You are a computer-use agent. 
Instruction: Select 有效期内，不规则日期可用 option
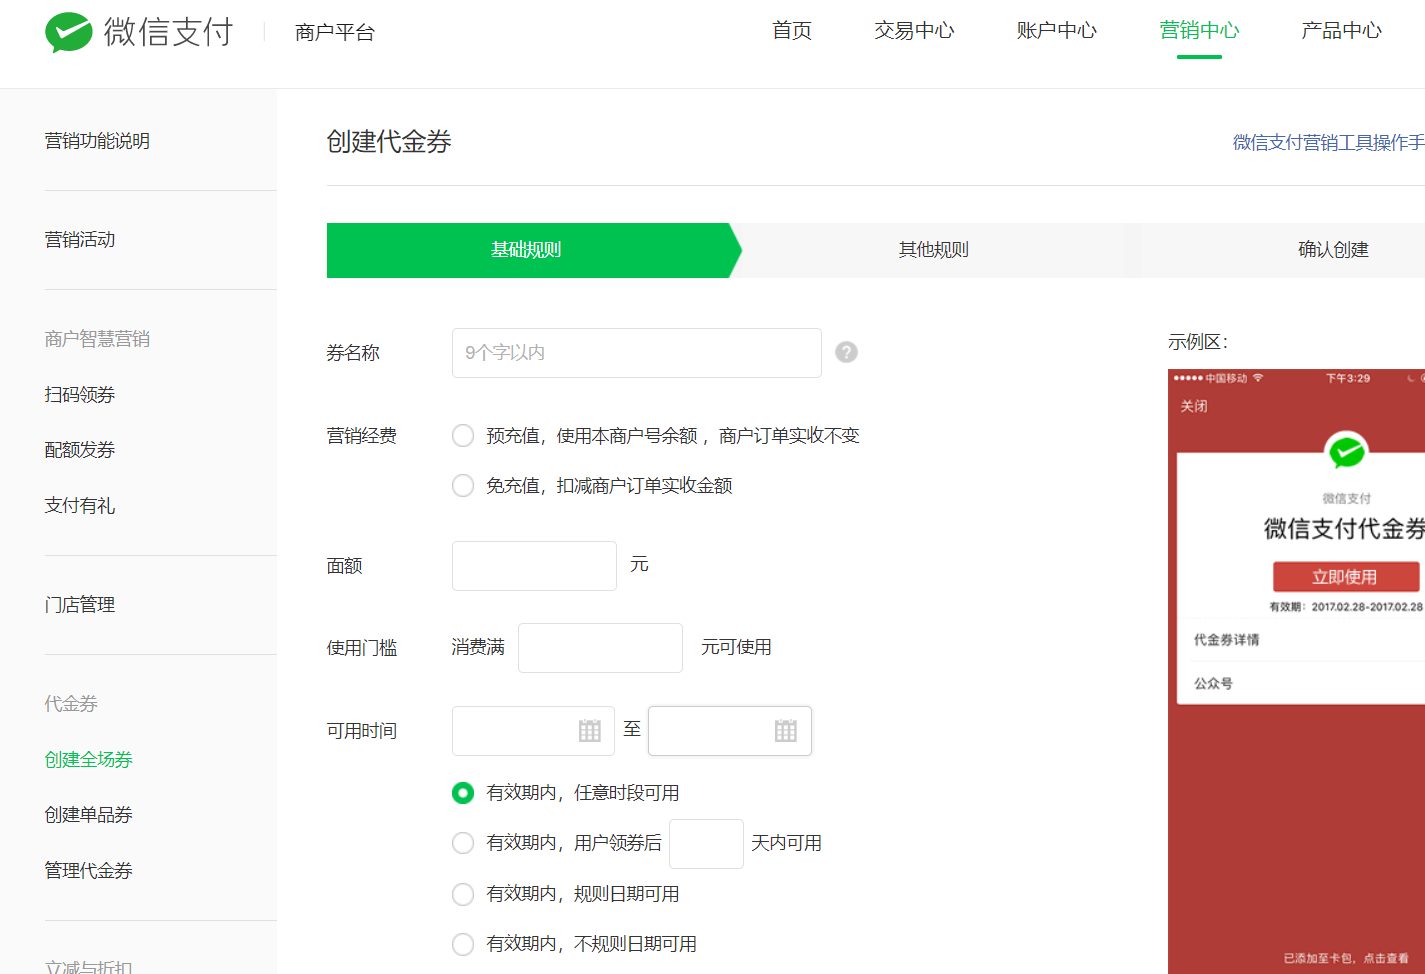click(x=463, y=944)
